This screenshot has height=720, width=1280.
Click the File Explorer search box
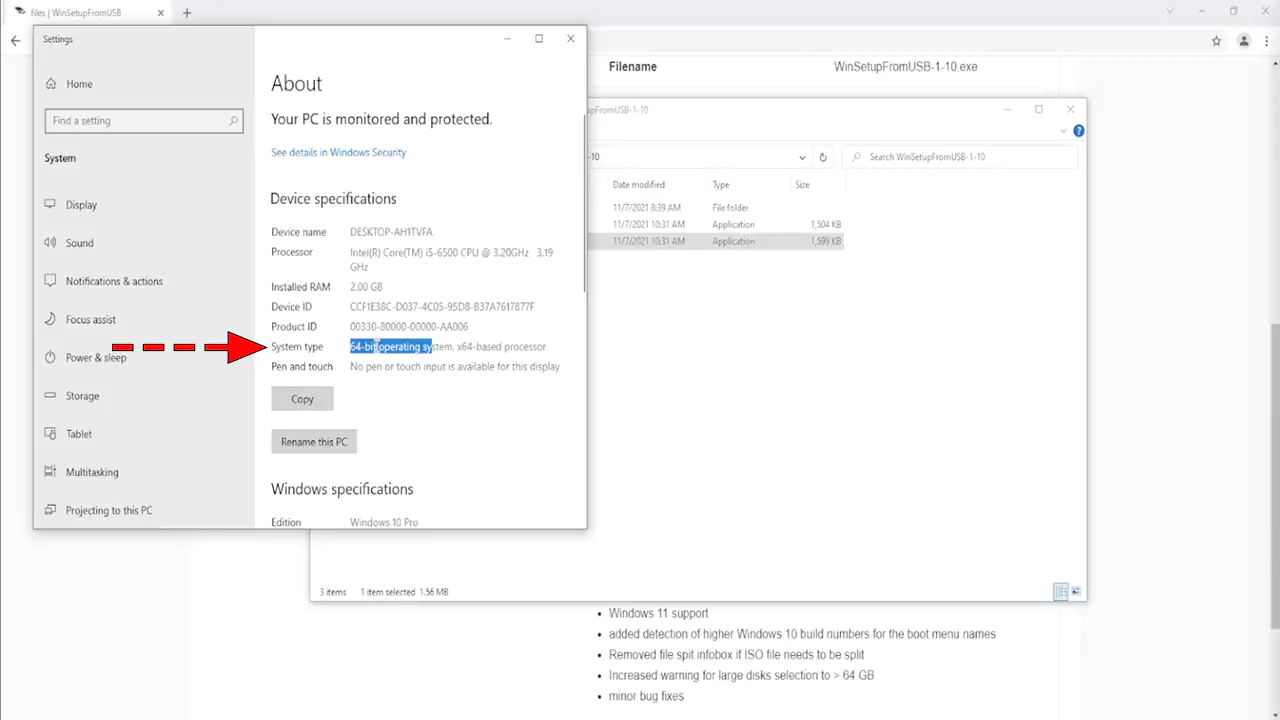click(x=961, y=157)
